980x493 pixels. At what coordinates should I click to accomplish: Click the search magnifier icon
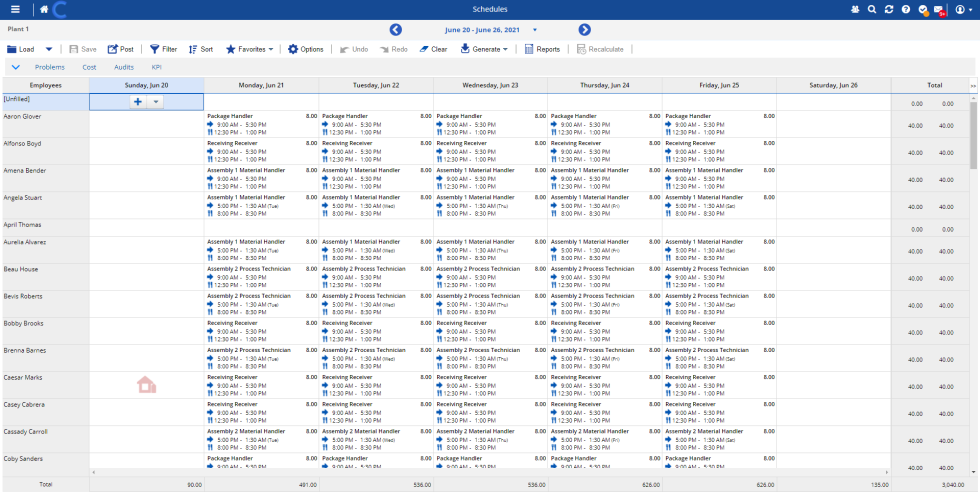pyautogui.click(x=872, y=9)
